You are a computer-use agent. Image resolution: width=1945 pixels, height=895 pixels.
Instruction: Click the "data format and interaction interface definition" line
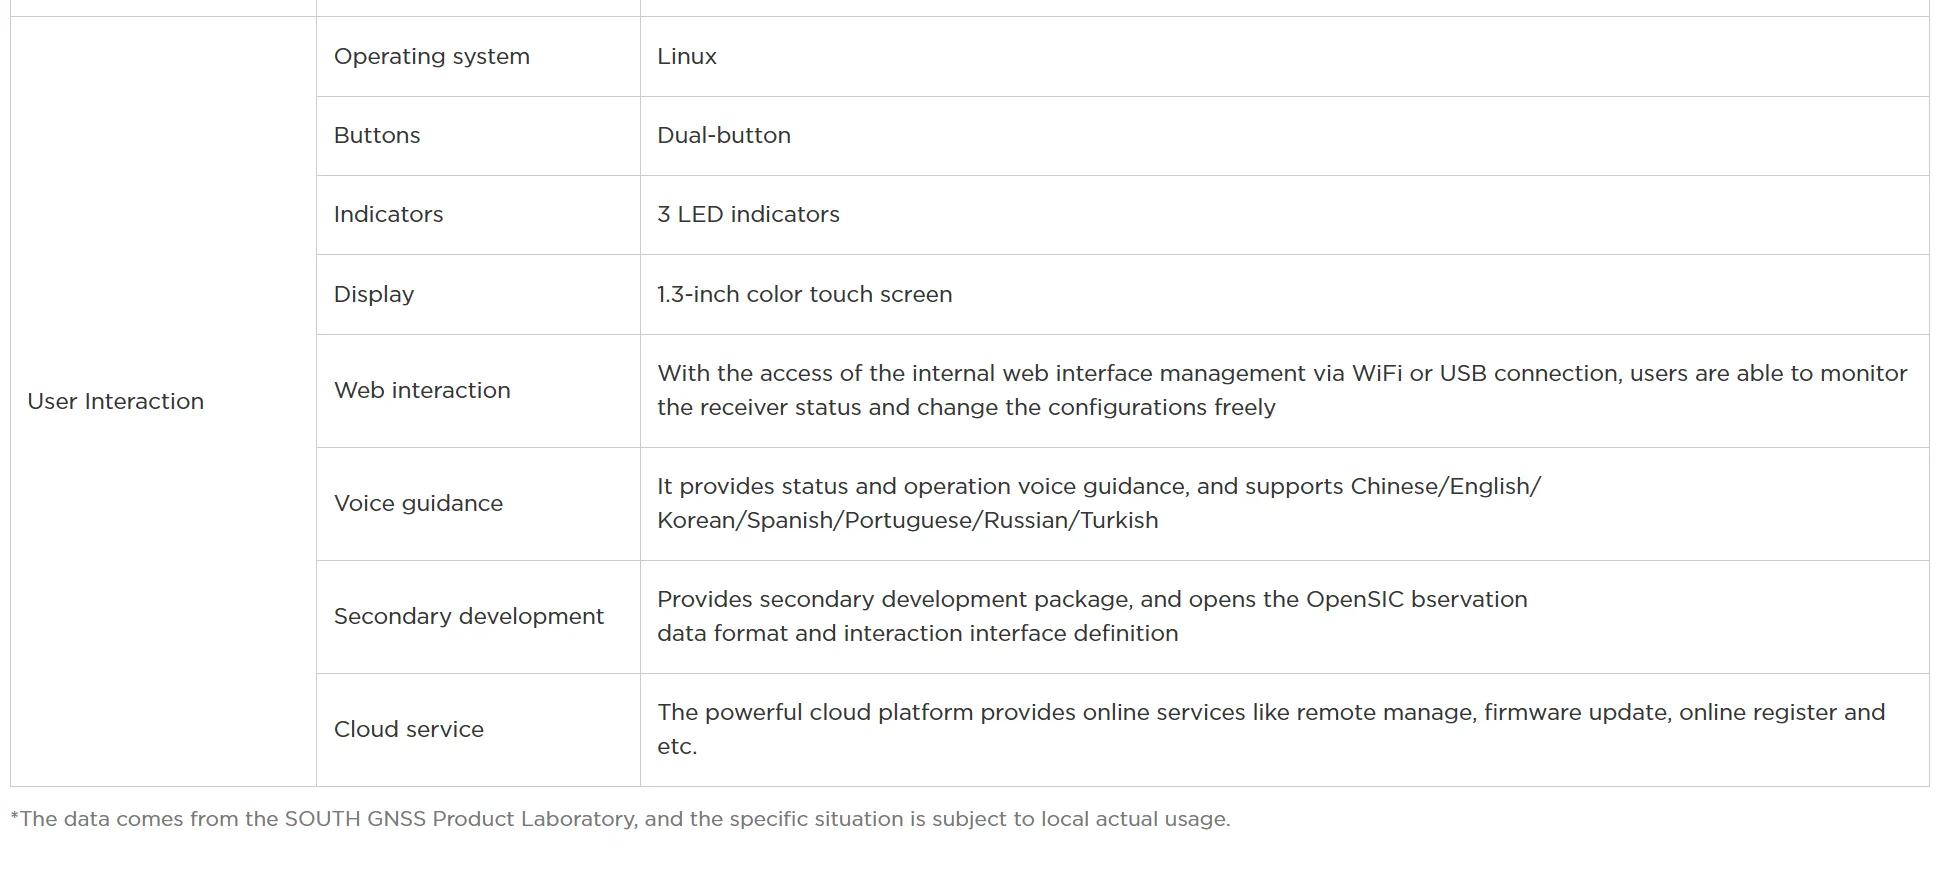917,633
